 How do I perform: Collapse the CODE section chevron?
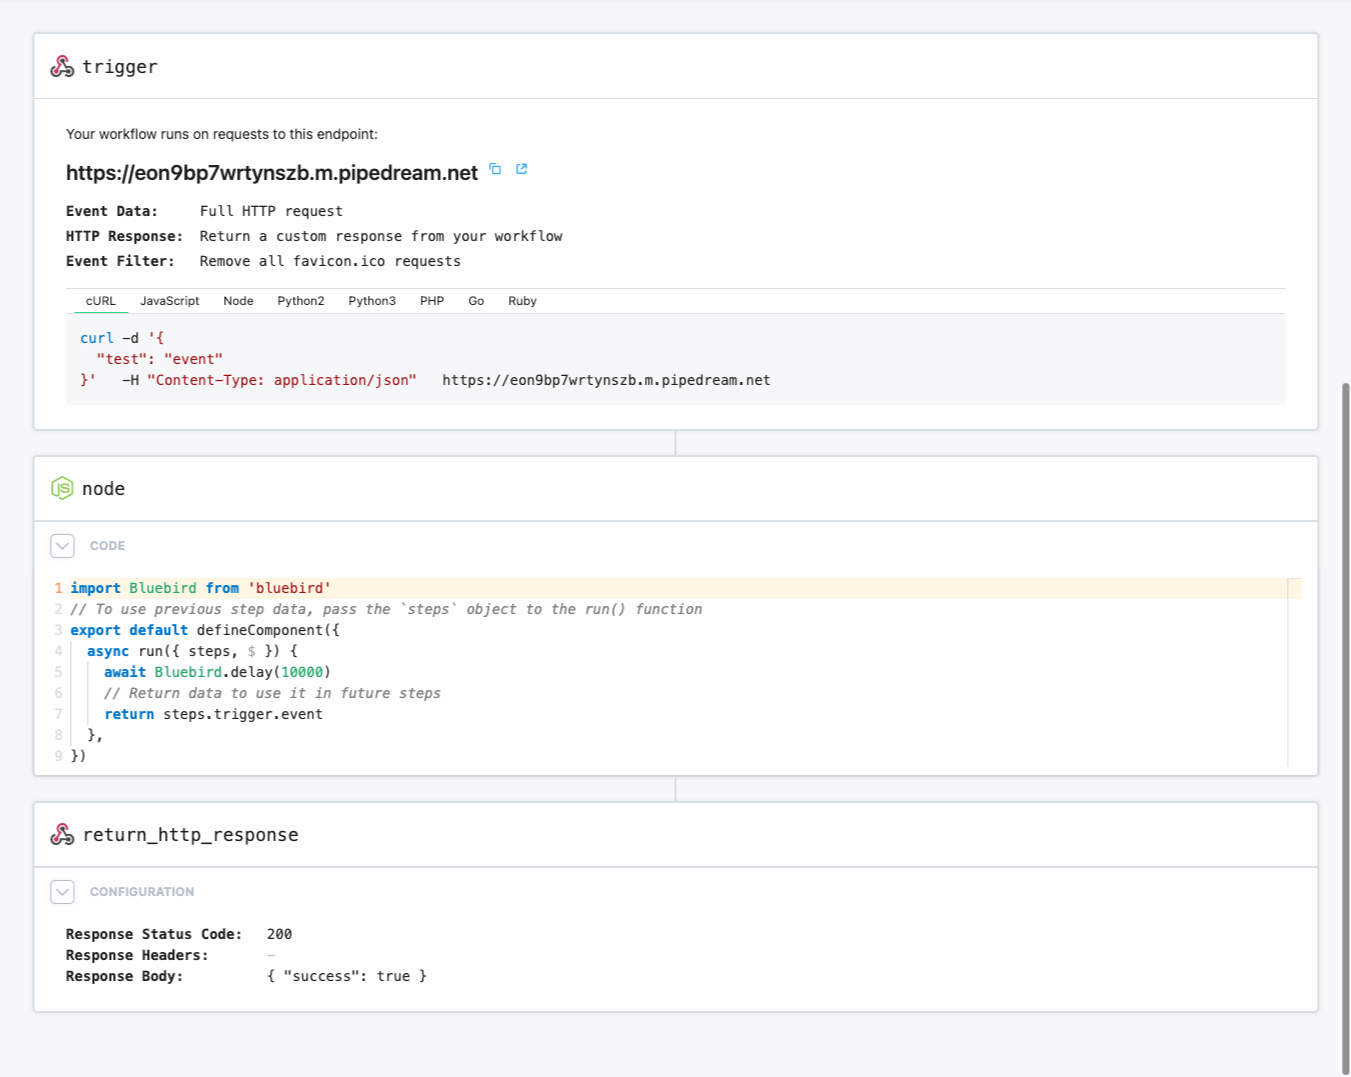[62, 546]
